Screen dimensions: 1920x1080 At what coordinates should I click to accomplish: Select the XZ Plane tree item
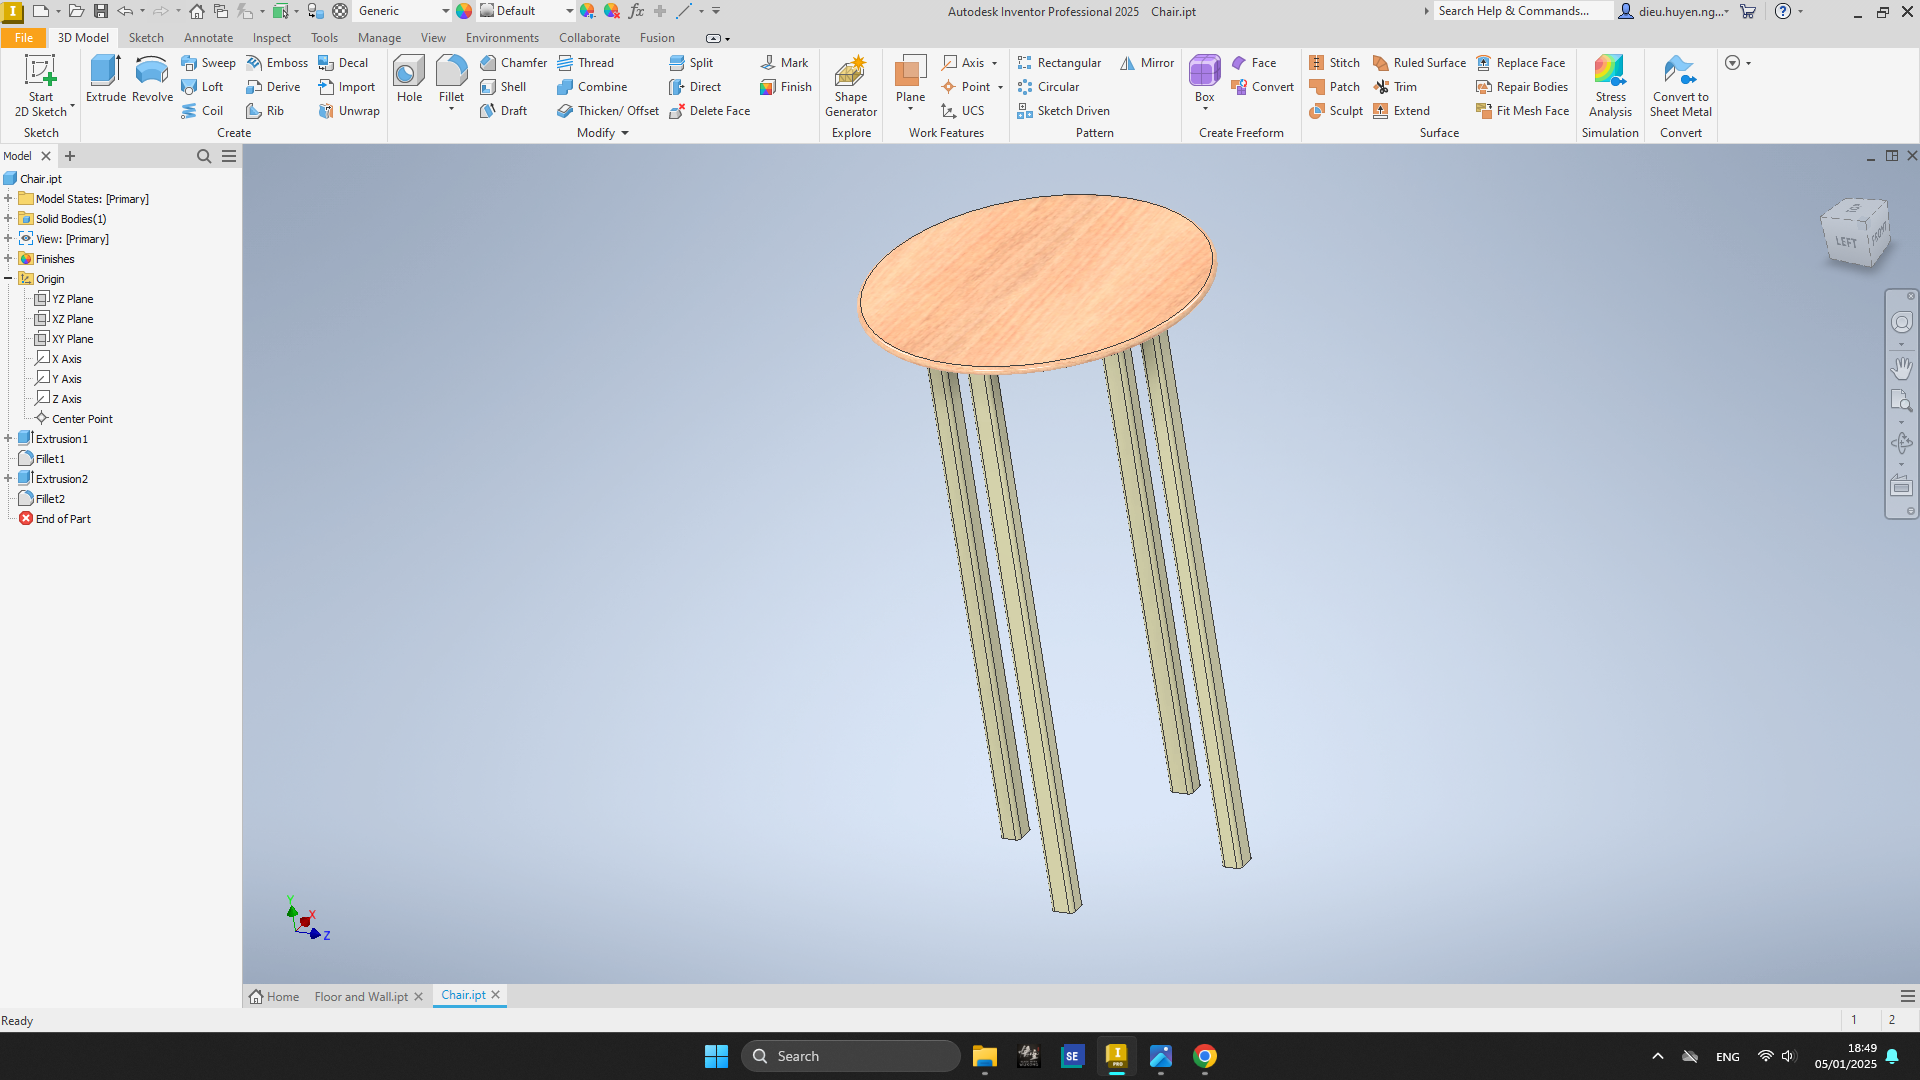pyautogui.click(x=72, y=319)
